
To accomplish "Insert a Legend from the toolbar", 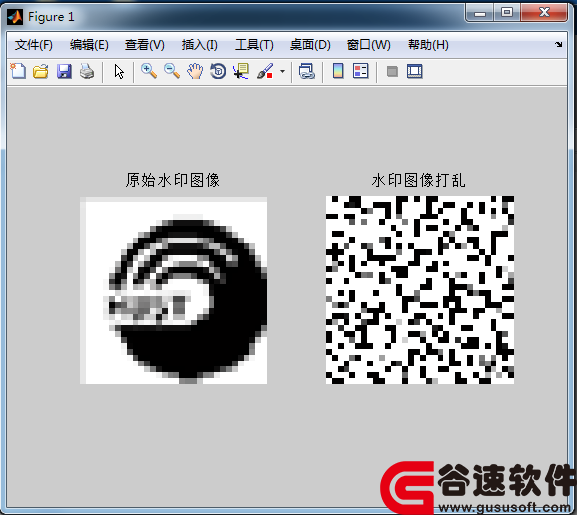I will [x=361, y=71].
